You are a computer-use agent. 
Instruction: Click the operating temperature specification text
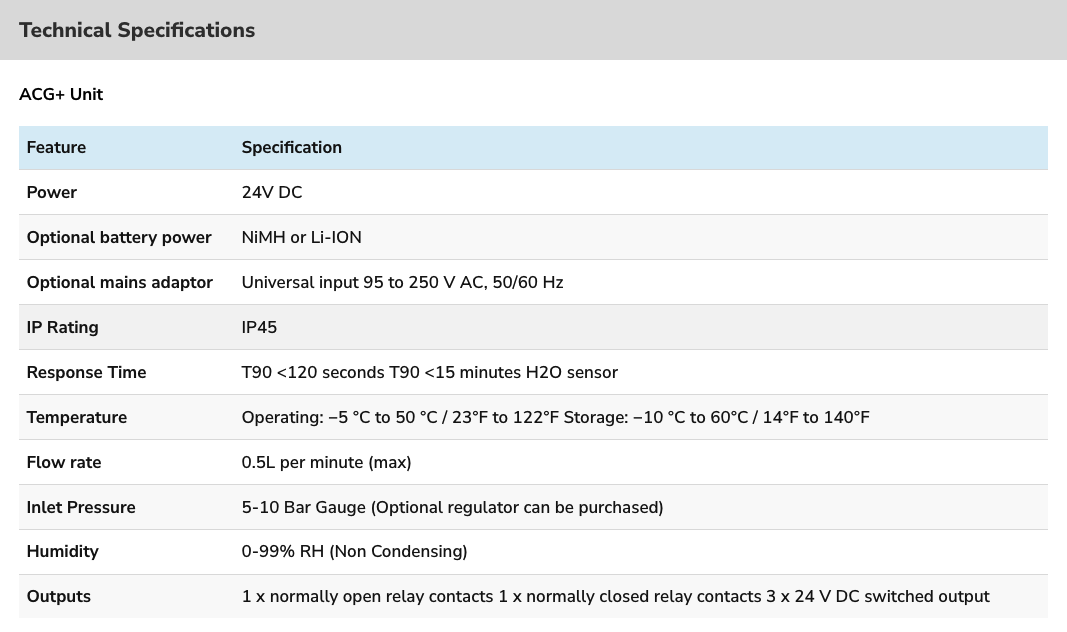coord(555,417)
